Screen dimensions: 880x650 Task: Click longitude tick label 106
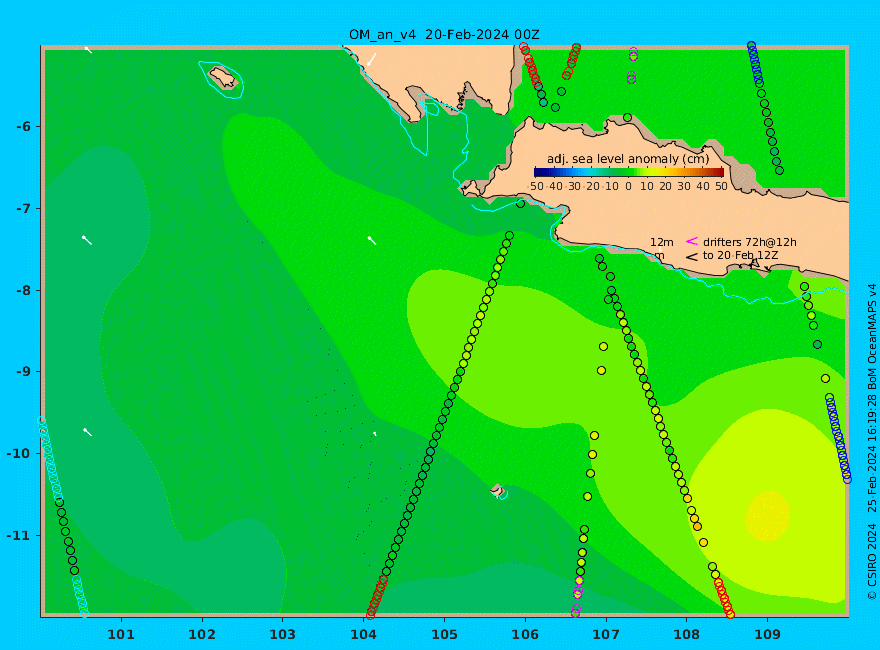pos(525,635)
